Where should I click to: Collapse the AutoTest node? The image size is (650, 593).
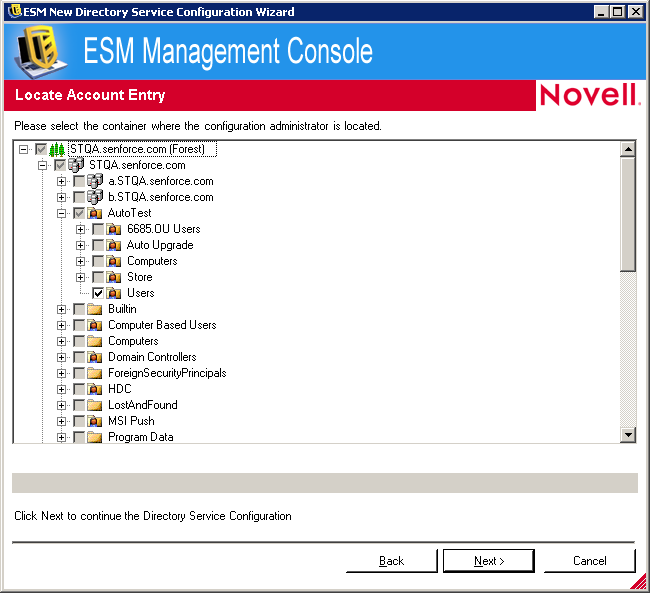pyautogui.click(x=61, y=213)
